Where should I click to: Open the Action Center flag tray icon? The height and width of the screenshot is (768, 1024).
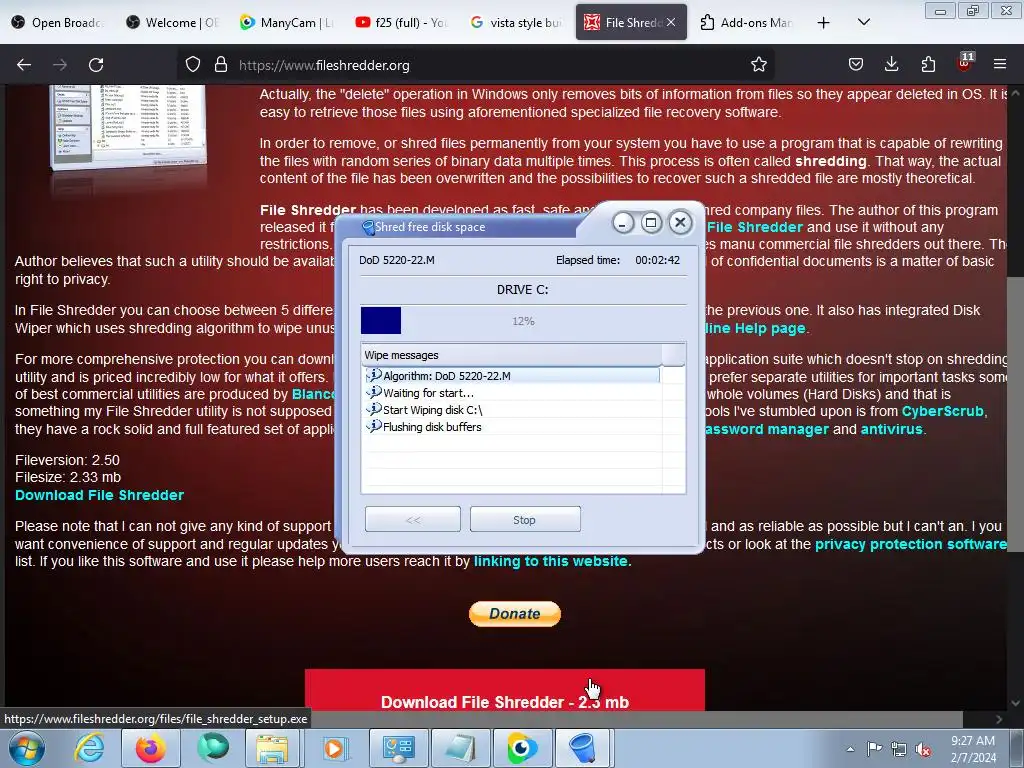coord(874,749)
